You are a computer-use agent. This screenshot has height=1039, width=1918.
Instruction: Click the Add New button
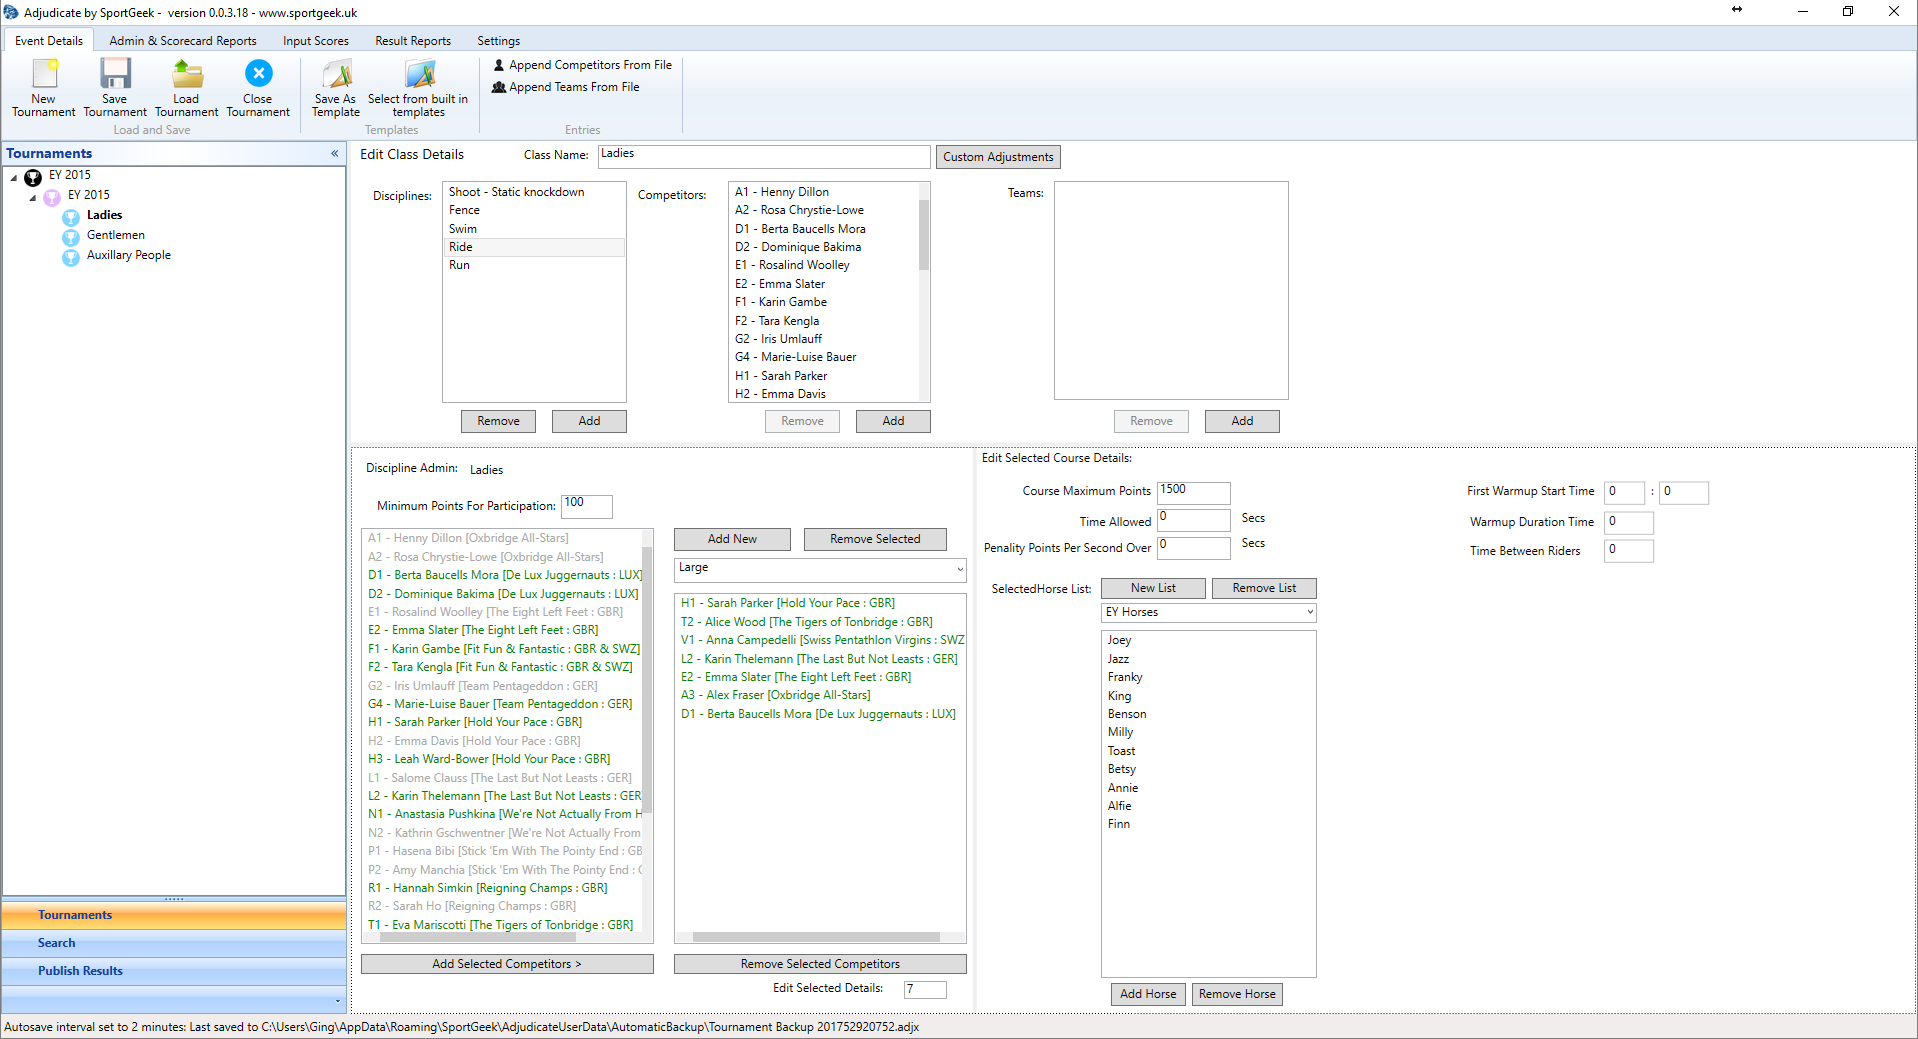732,539
